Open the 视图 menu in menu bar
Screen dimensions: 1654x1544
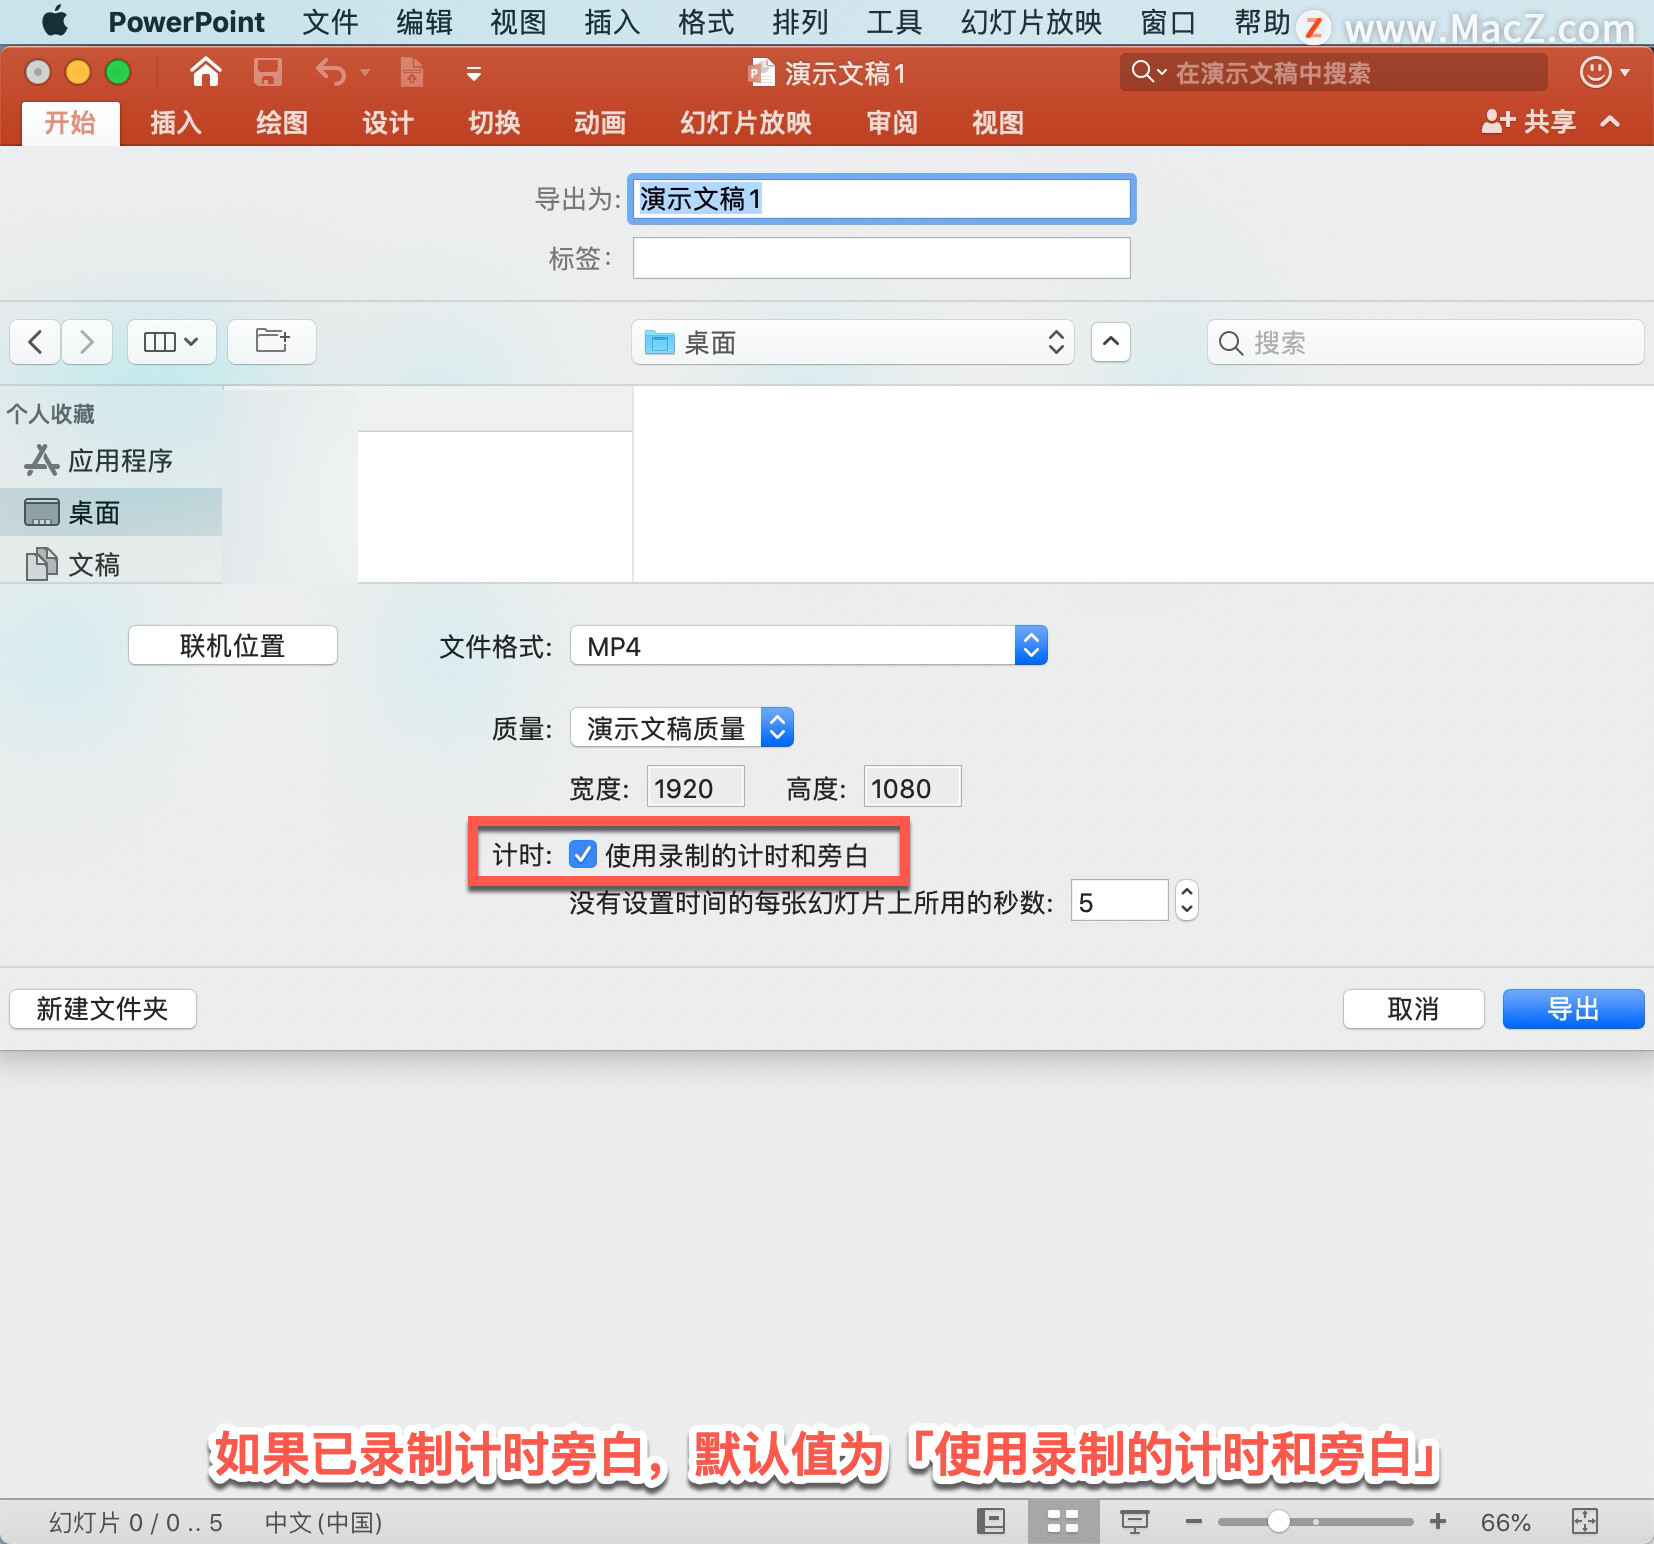518,21
